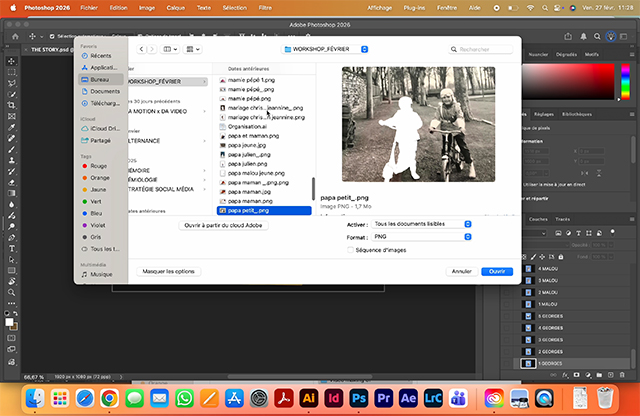
Task: Switch to the Dégradés tab
Action: pos(566,54)
